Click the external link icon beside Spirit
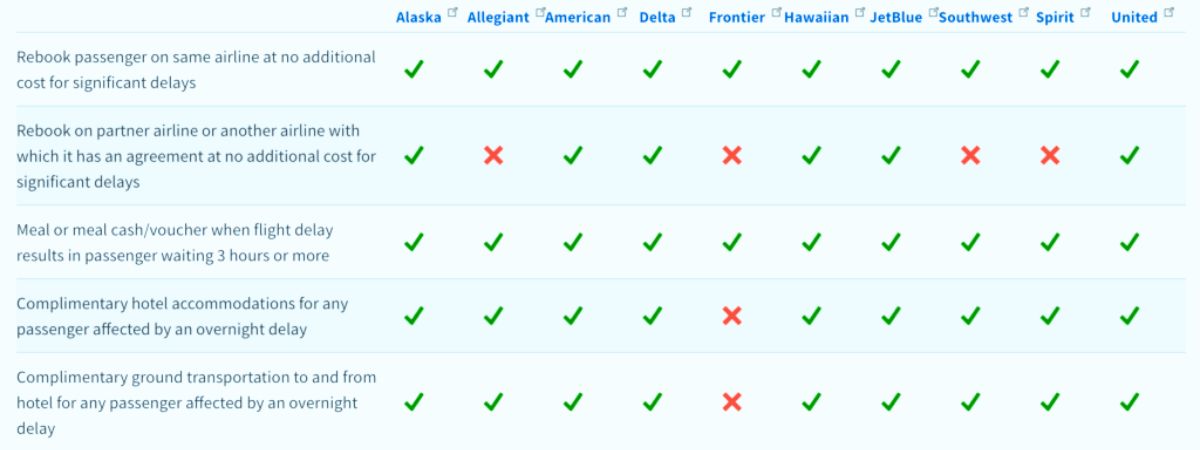This screenshot has height=450, width=1200. [1085, 13]
